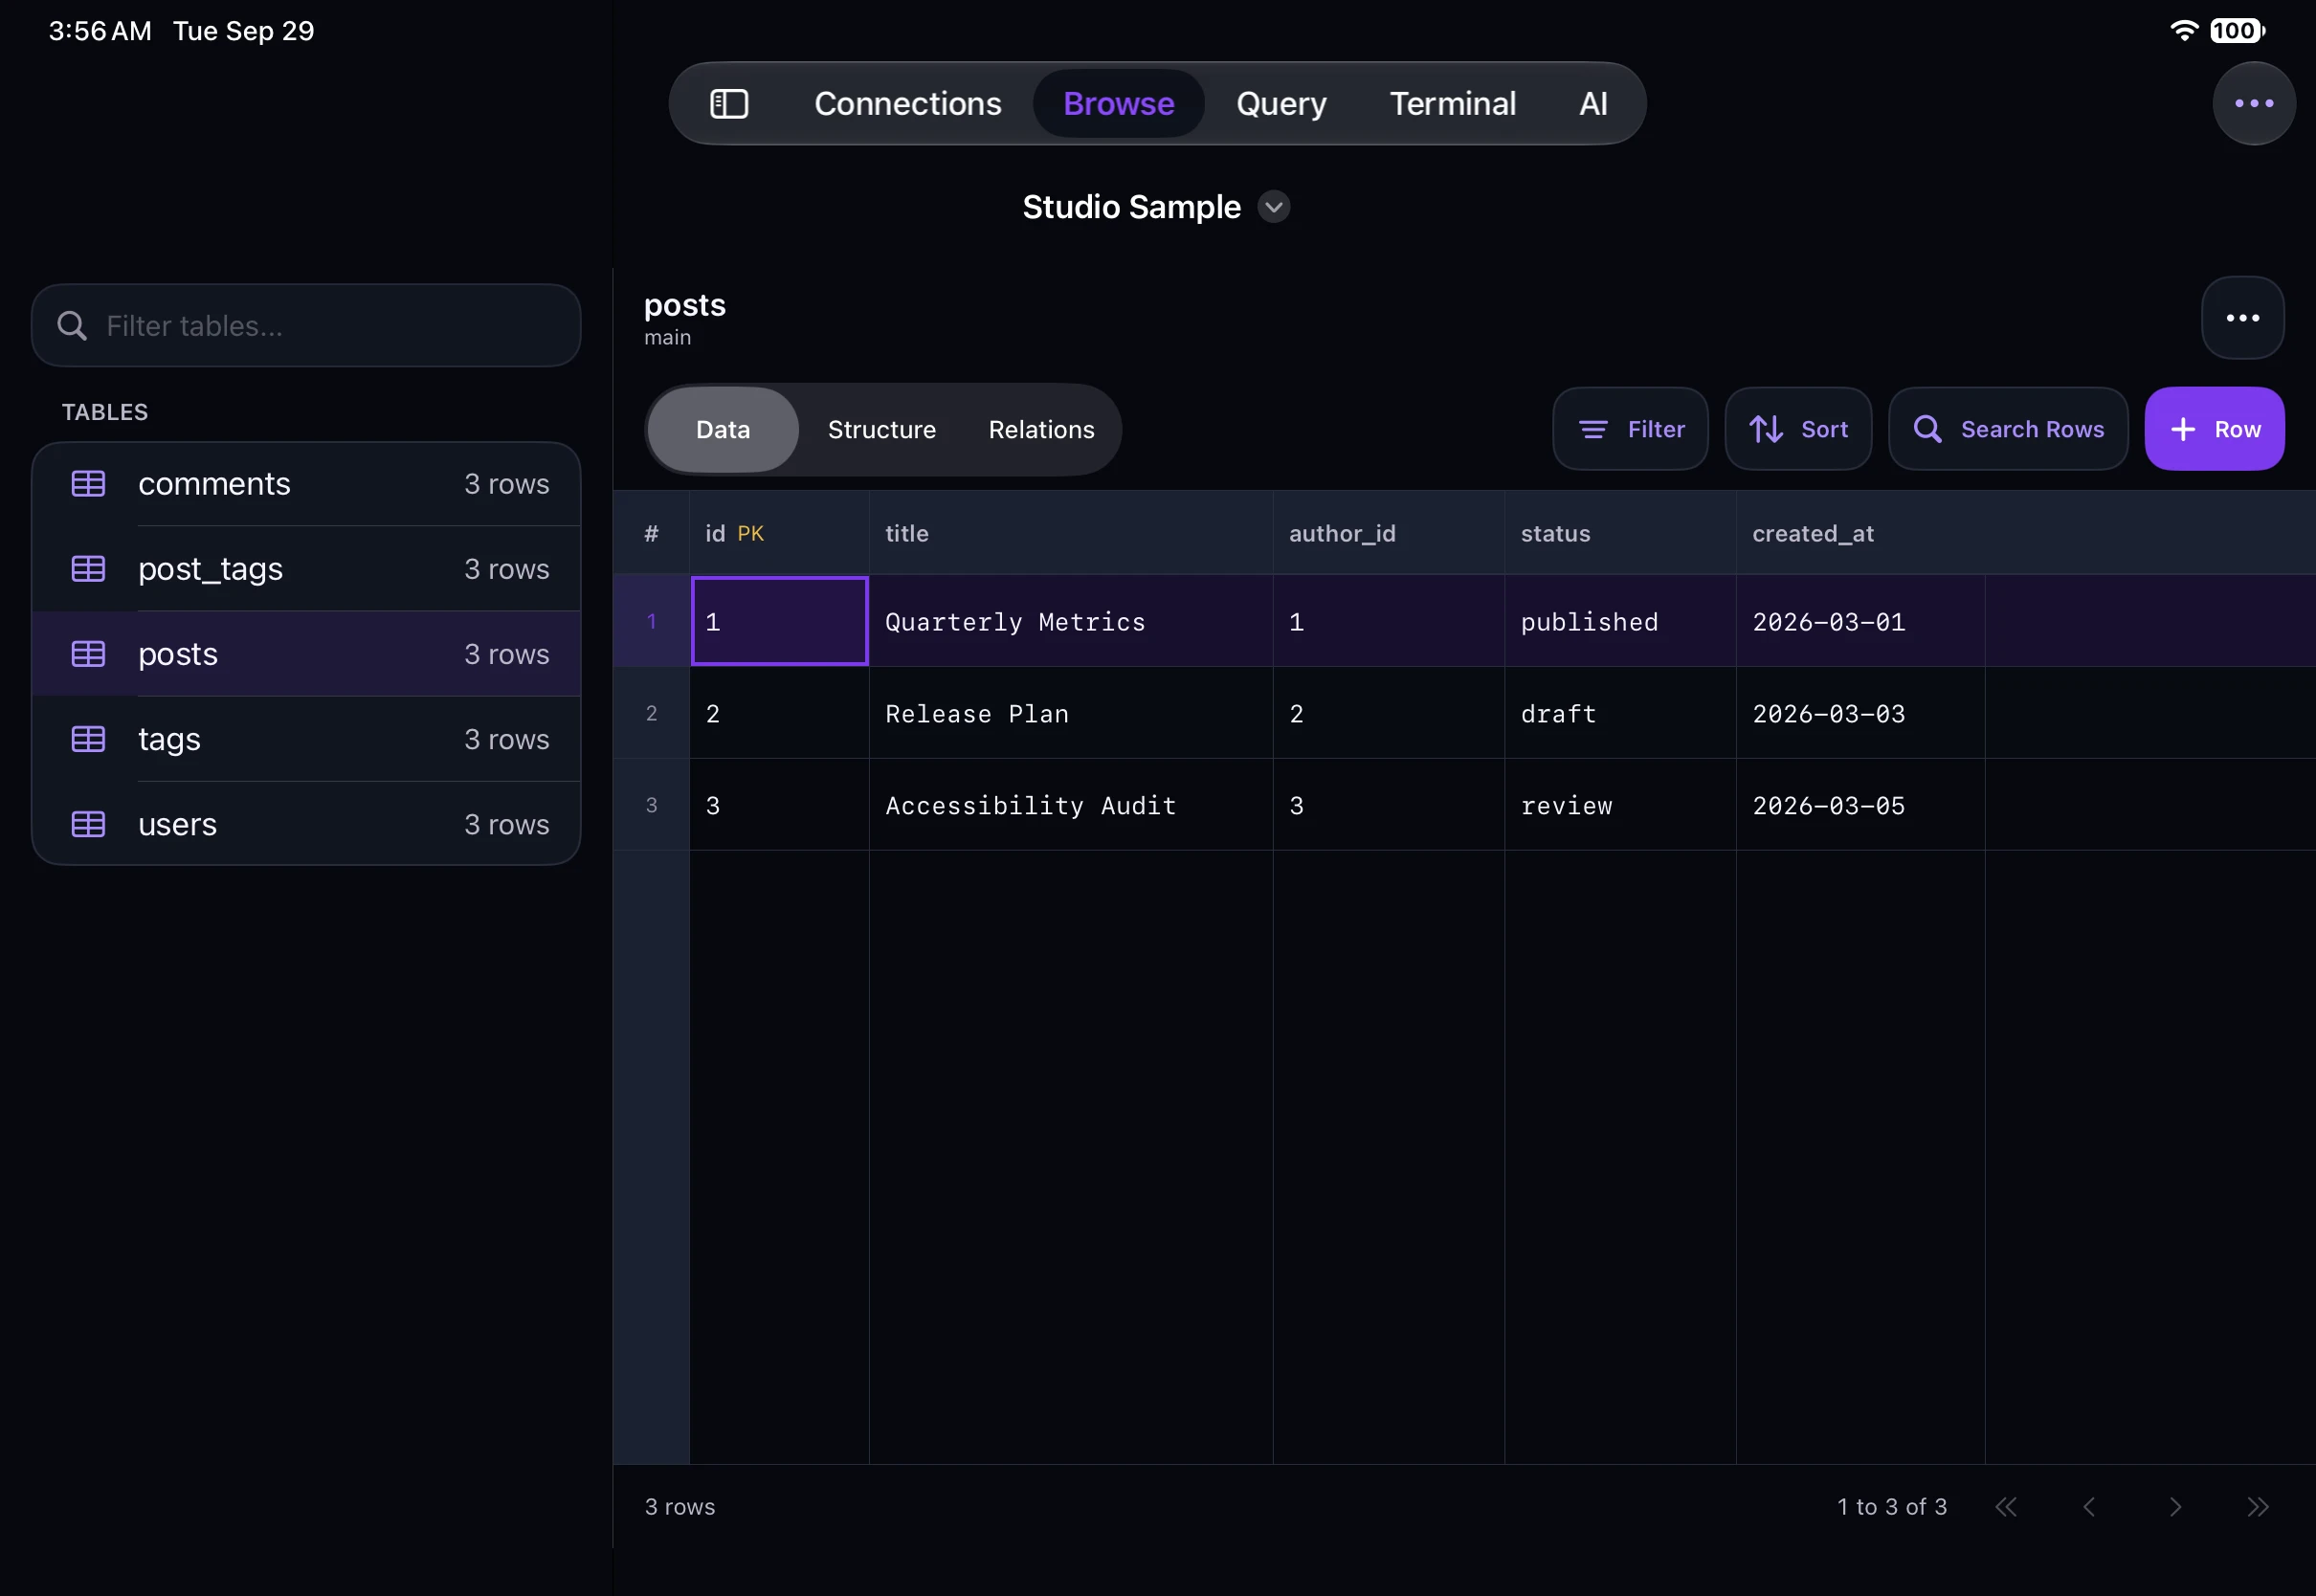The image size is (2316, 1596).
Task: Click the created_at column header
Action: coord(1861,533)
